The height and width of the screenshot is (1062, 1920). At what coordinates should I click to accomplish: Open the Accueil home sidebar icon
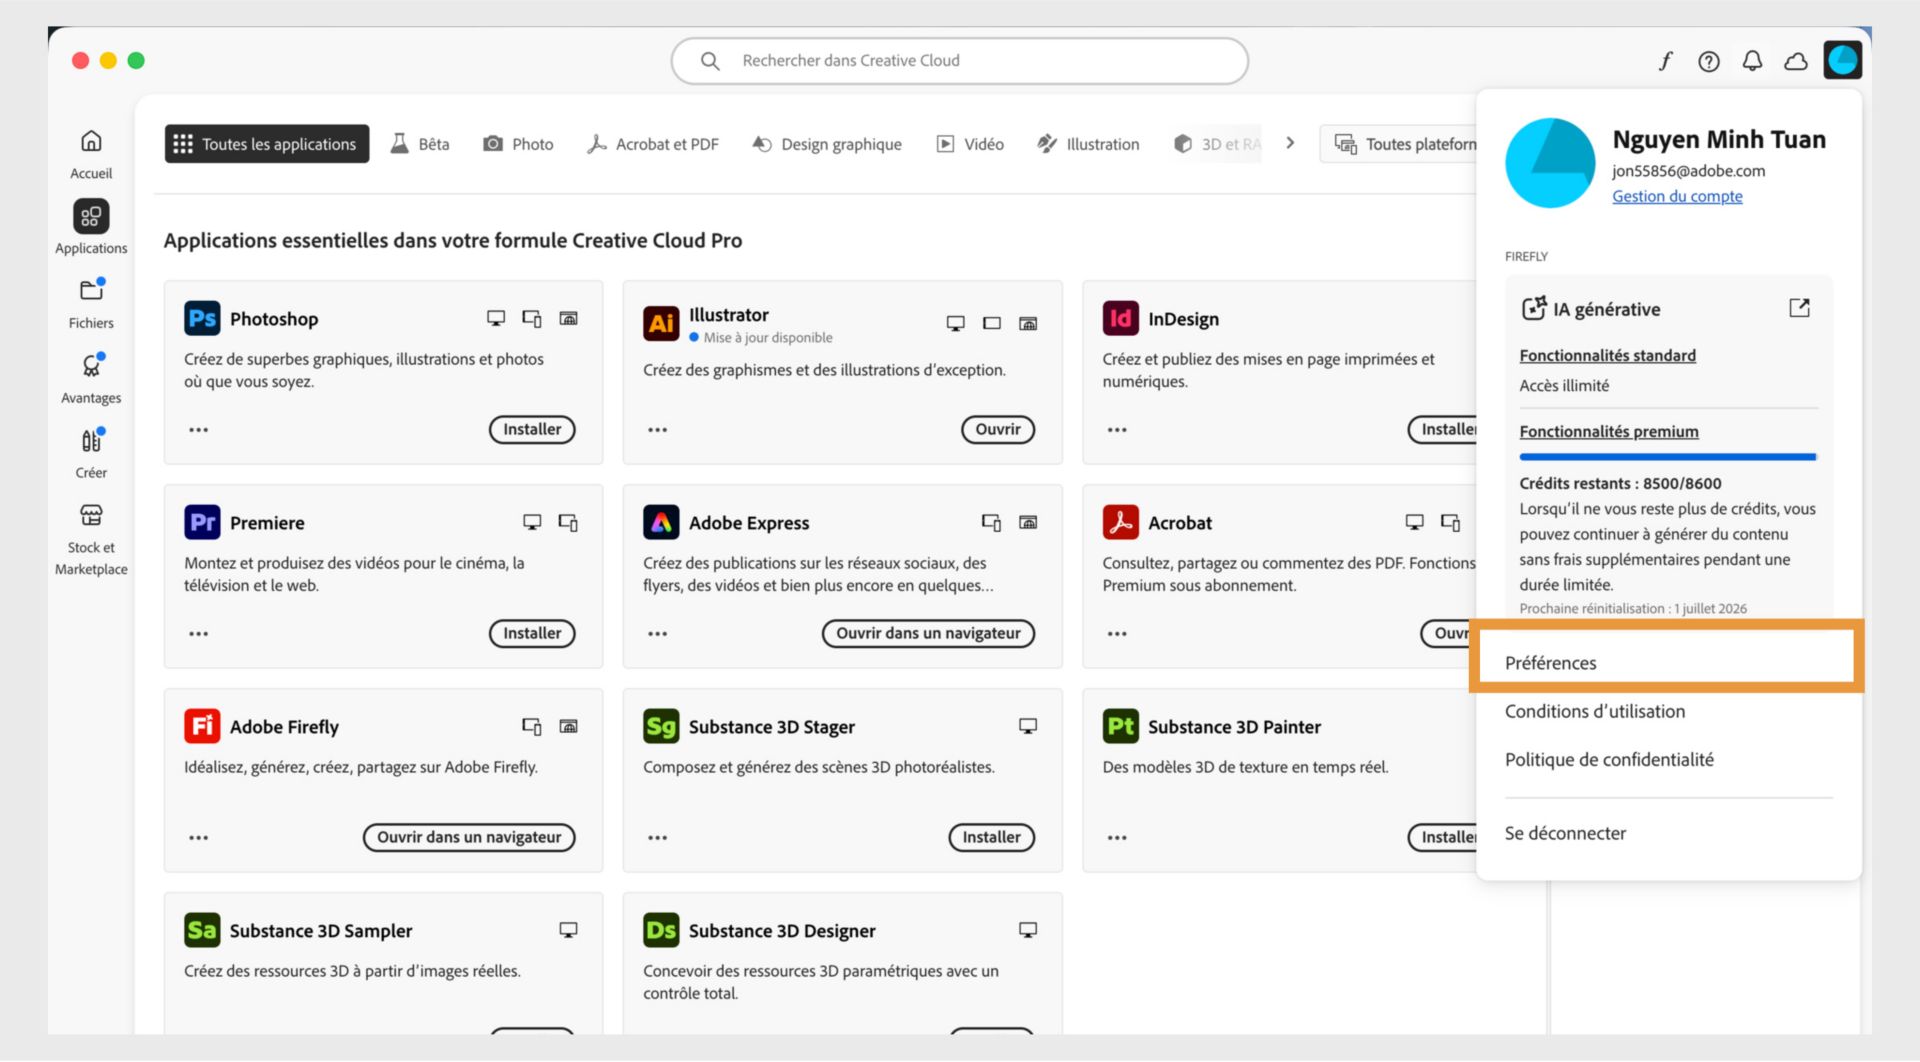(91, 141)
